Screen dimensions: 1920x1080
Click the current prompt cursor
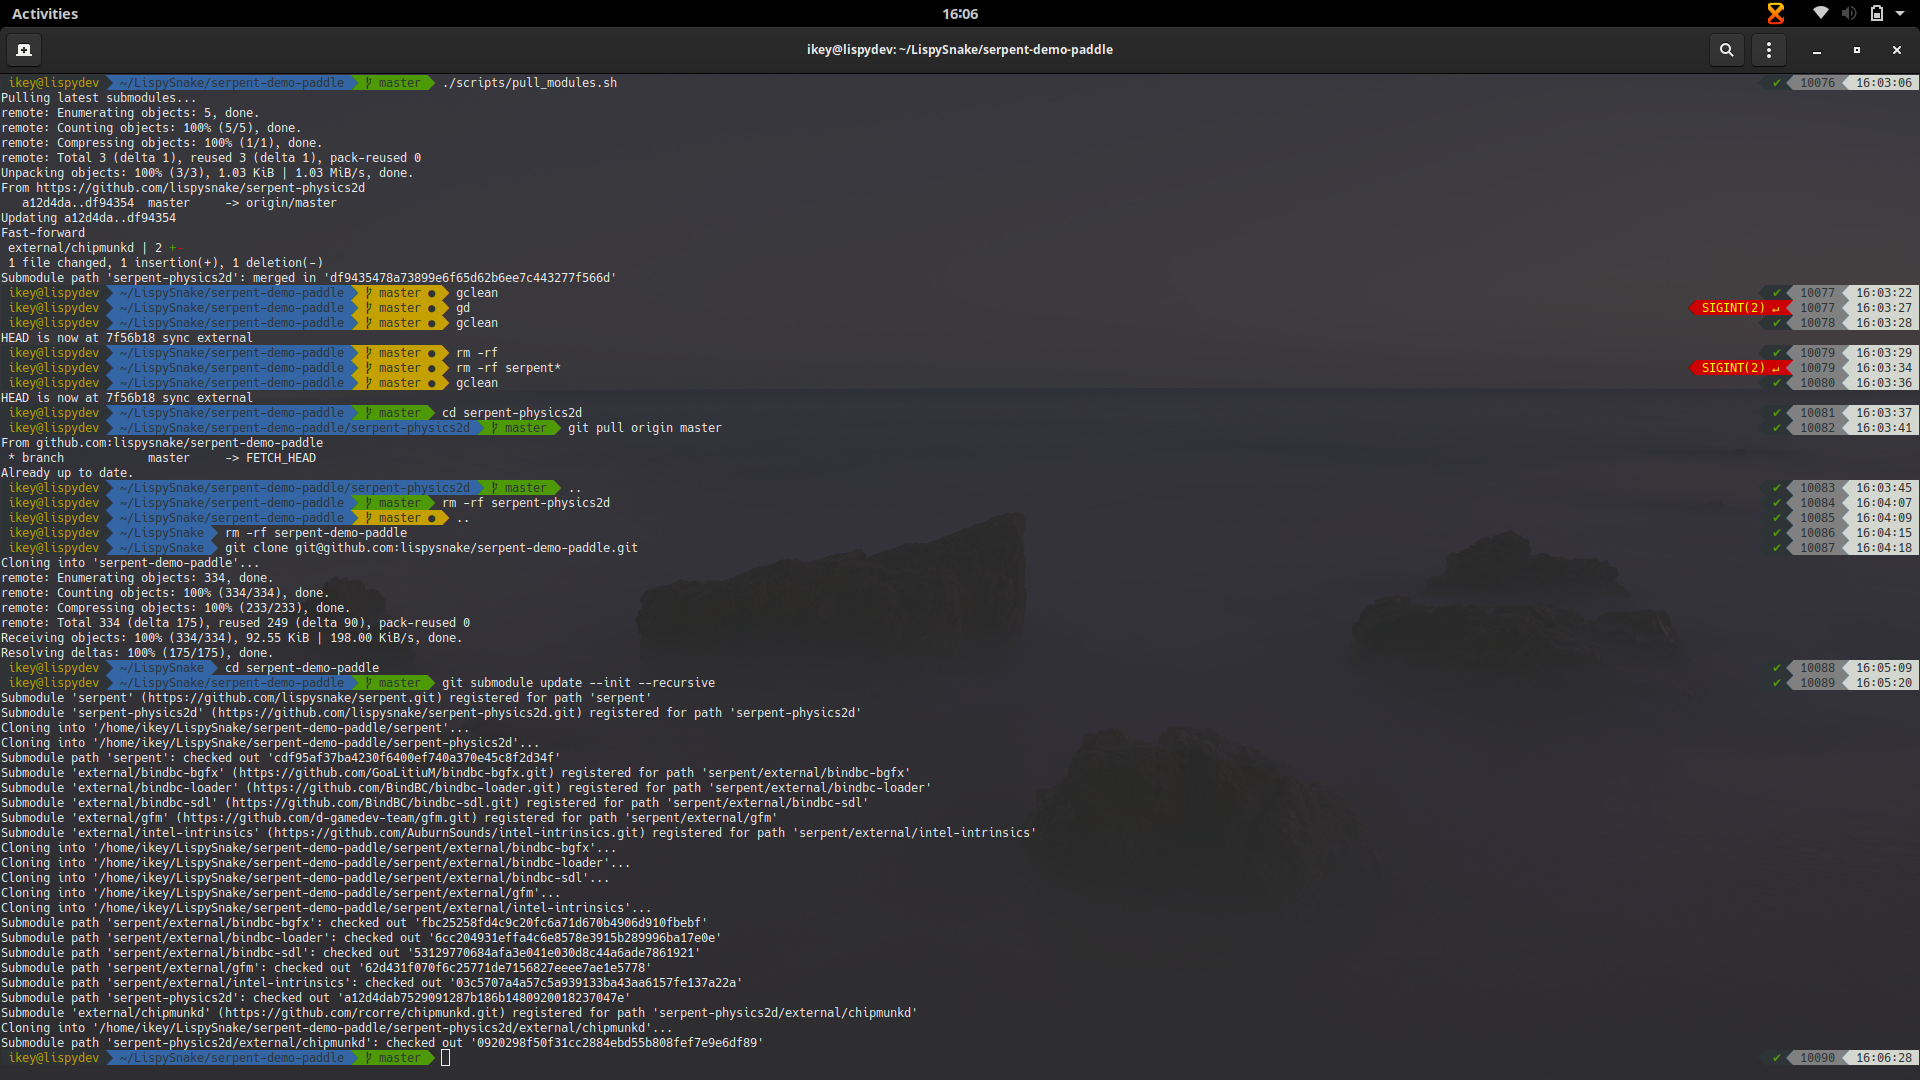[446, 1058]
